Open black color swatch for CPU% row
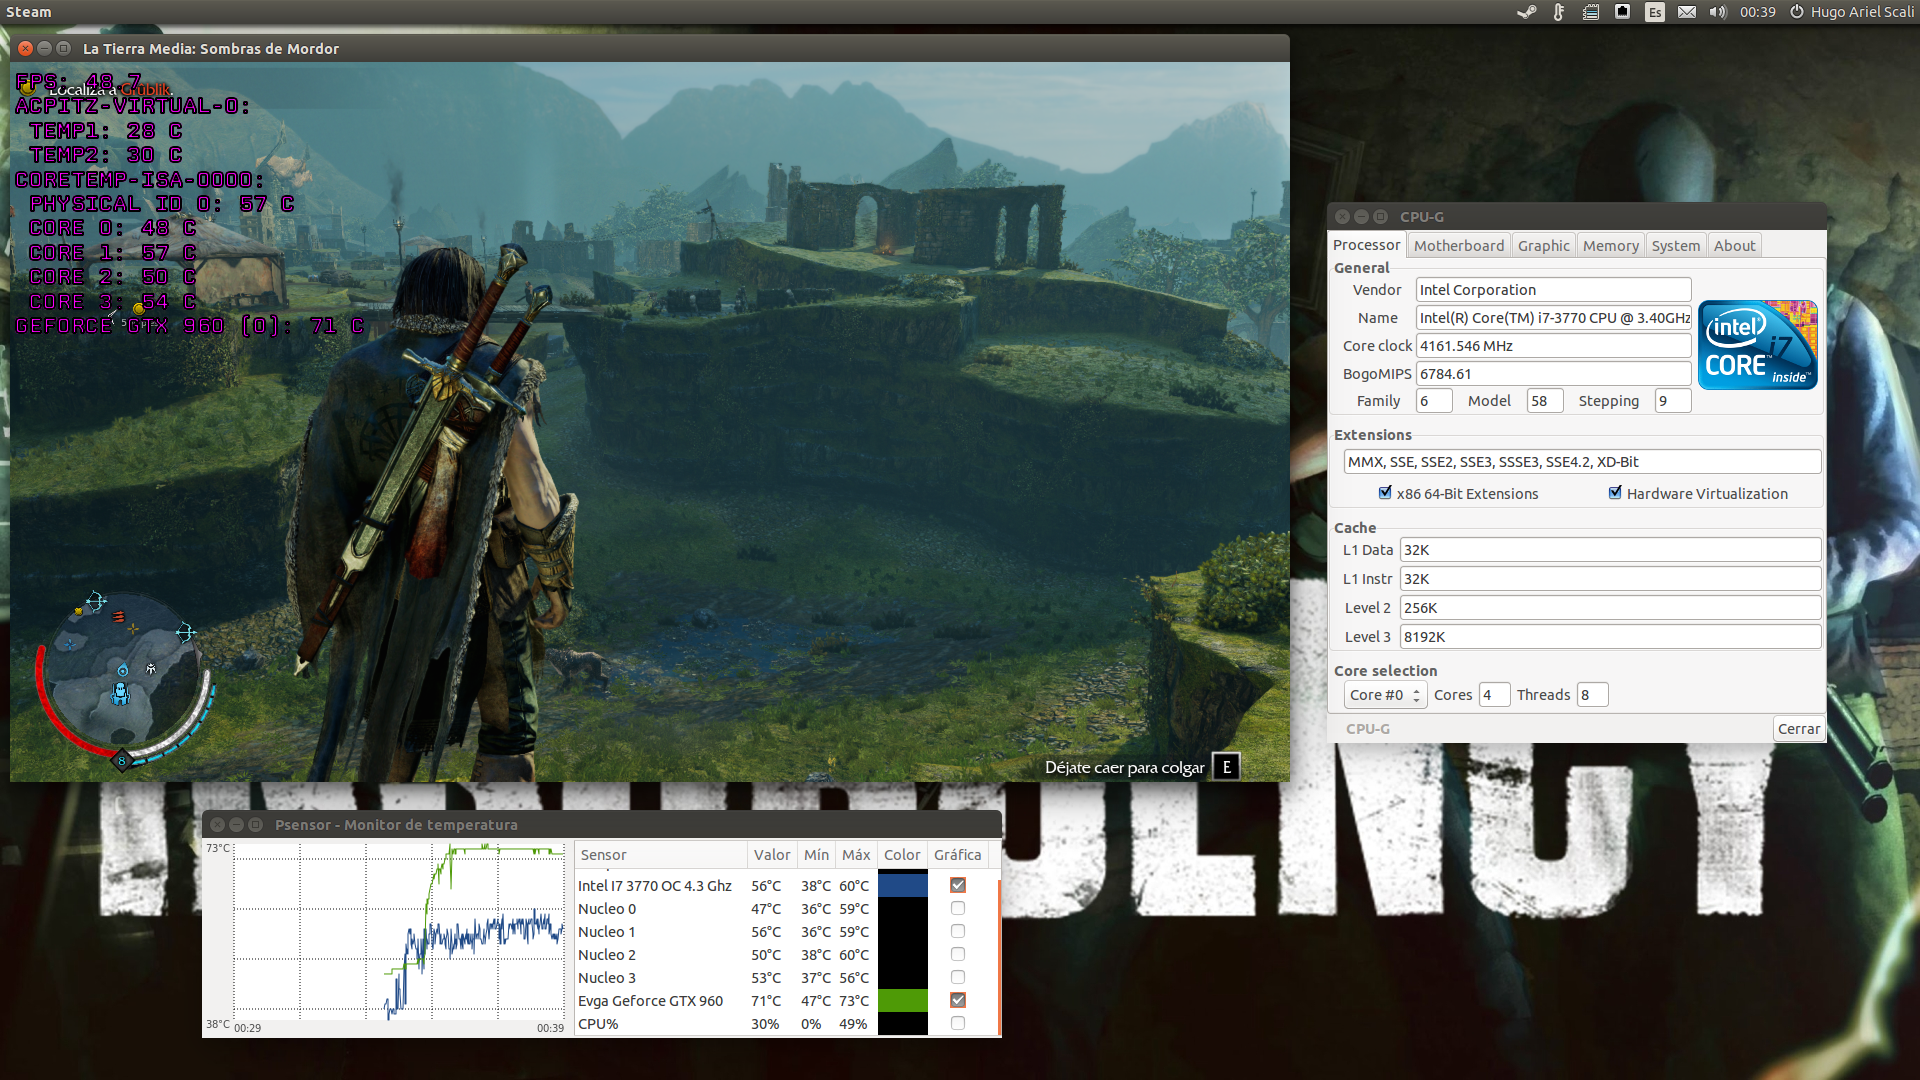The image size is (1920, 1080). [x=903, y=1023]
